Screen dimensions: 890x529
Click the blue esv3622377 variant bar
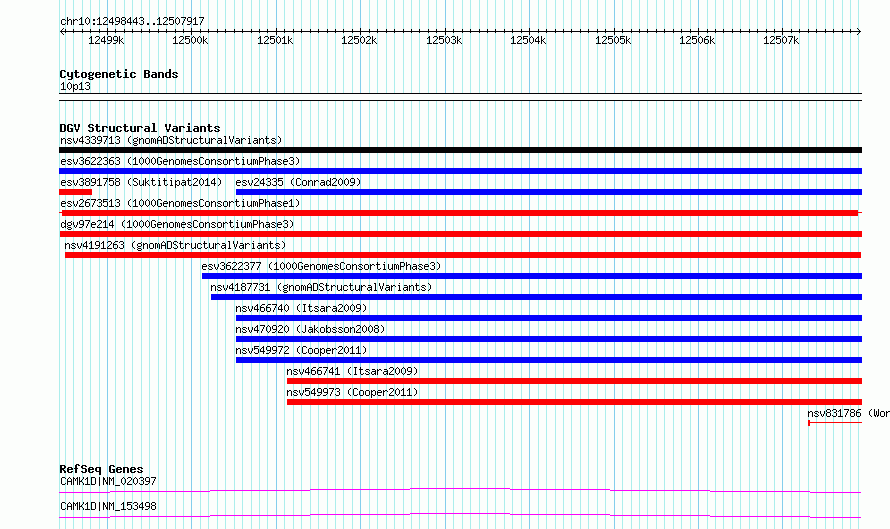[x=532, y=276]
